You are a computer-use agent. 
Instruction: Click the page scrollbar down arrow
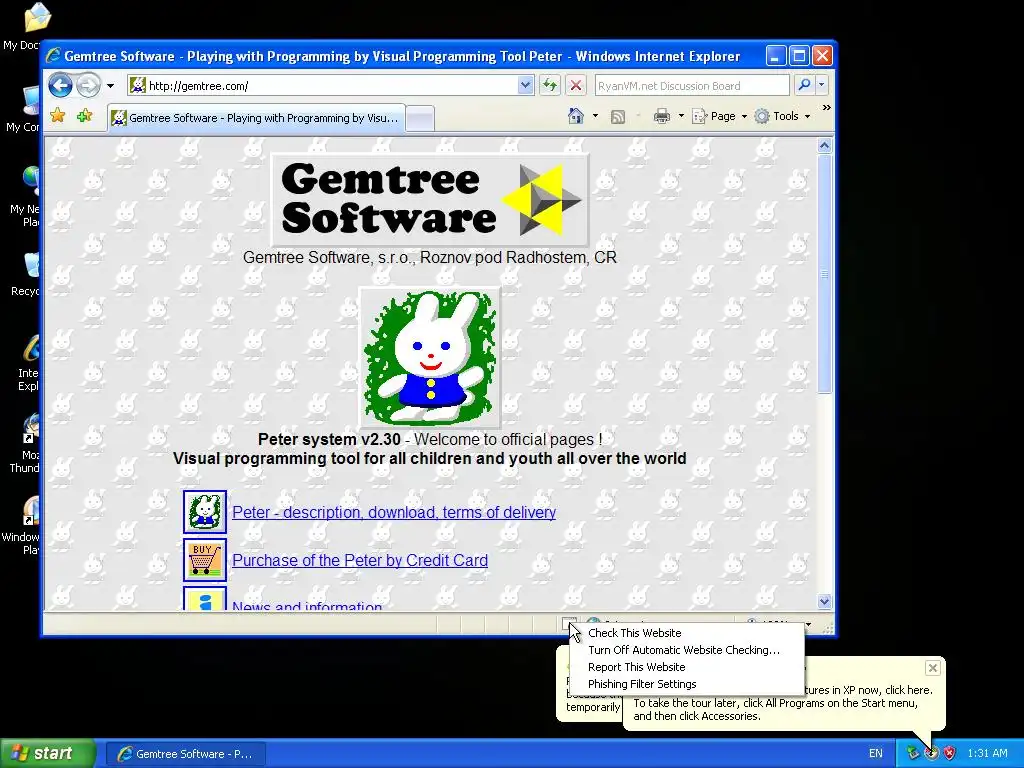tap(824, 601)
